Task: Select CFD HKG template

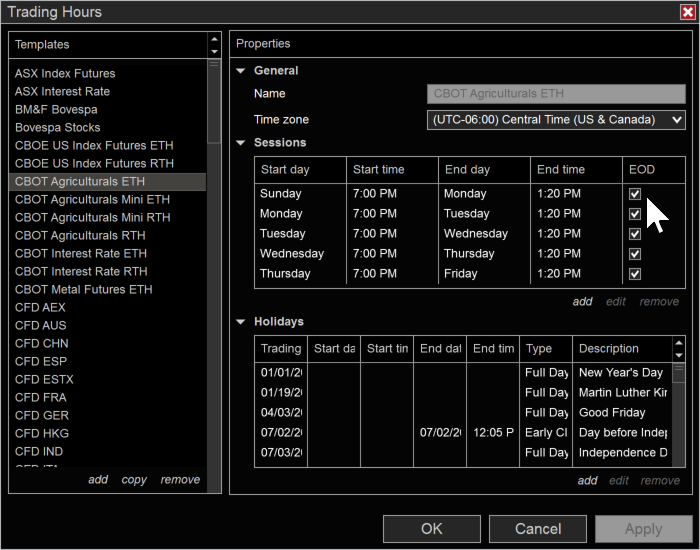Action: coord(107,433)
